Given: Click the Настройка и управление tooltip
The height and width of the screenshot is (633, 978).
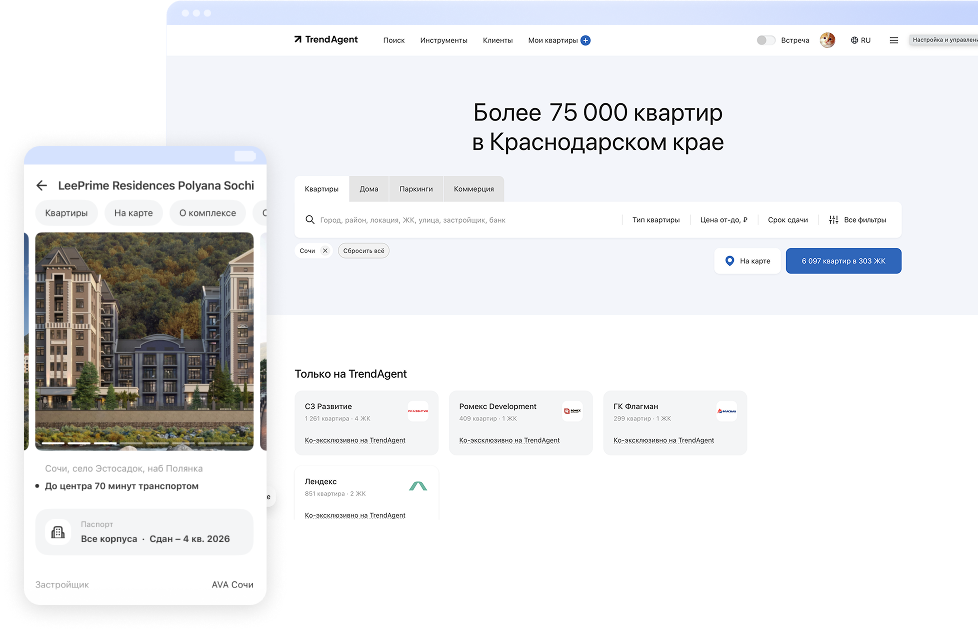Looking at the screenshot, I should (943, 40).
